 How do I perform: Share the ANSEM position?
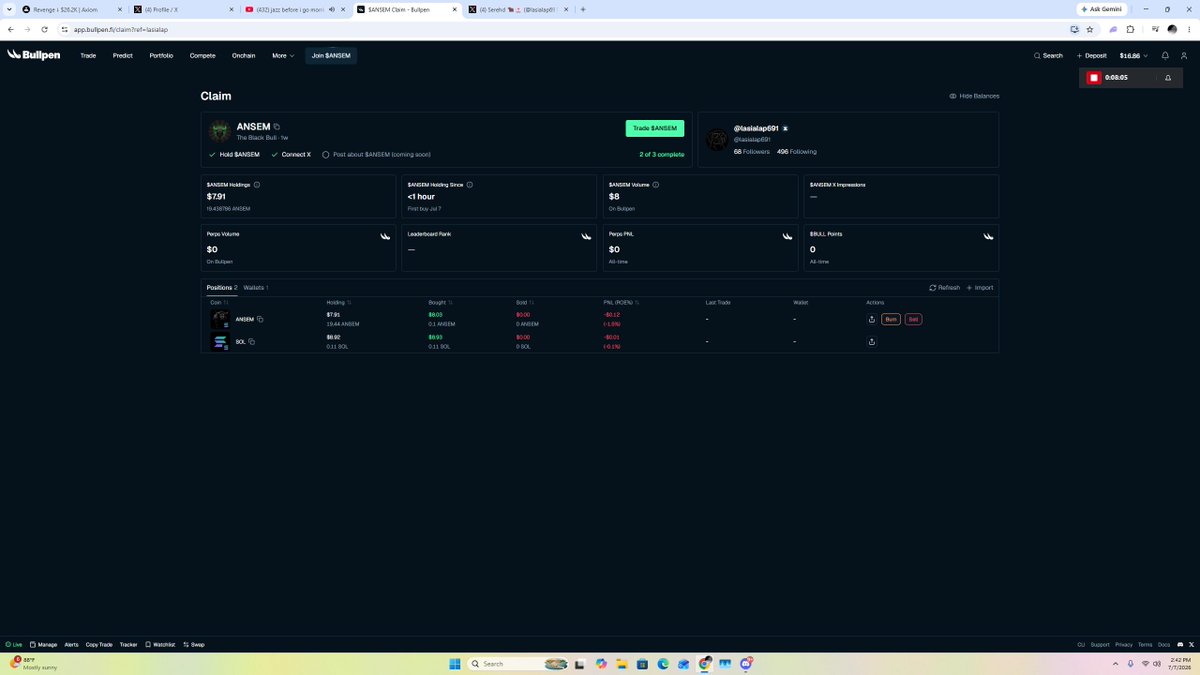coord(872,319)
